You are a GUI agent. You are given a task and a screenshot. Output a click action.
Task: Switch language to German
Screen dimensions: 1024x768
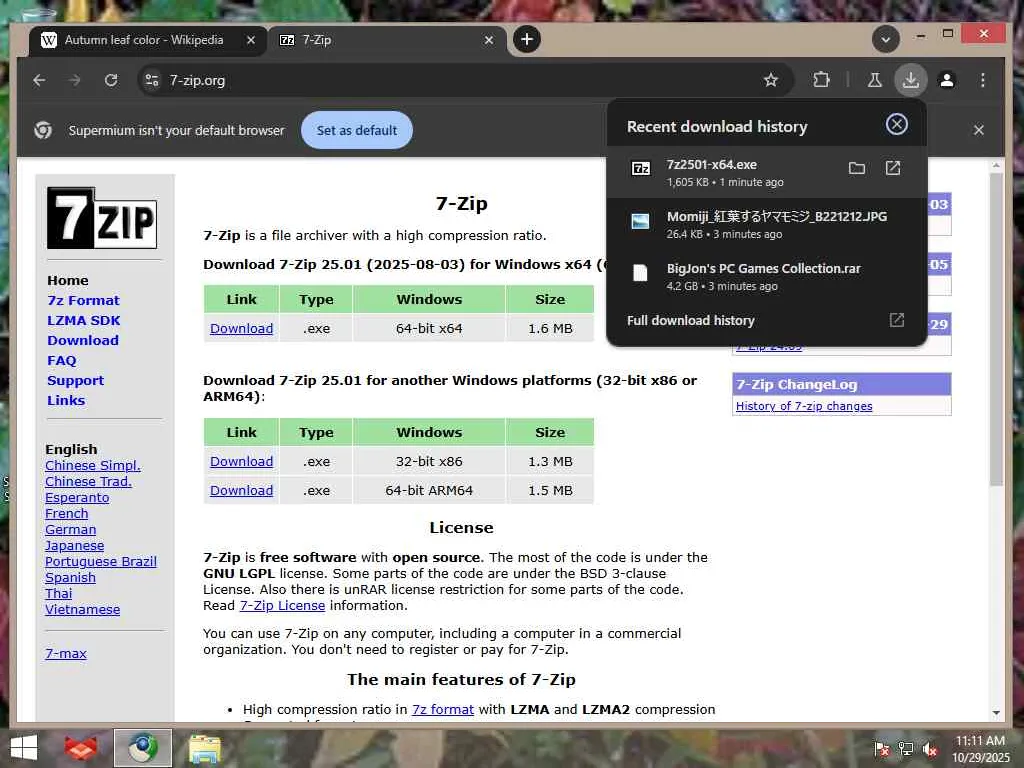coord(71,530)
